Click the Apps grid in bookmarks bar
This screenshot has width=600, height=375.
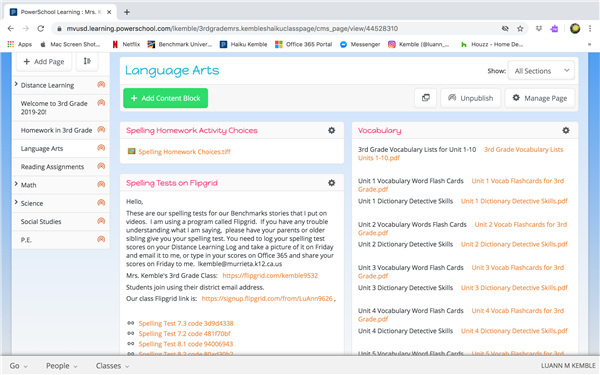point(20,44)
